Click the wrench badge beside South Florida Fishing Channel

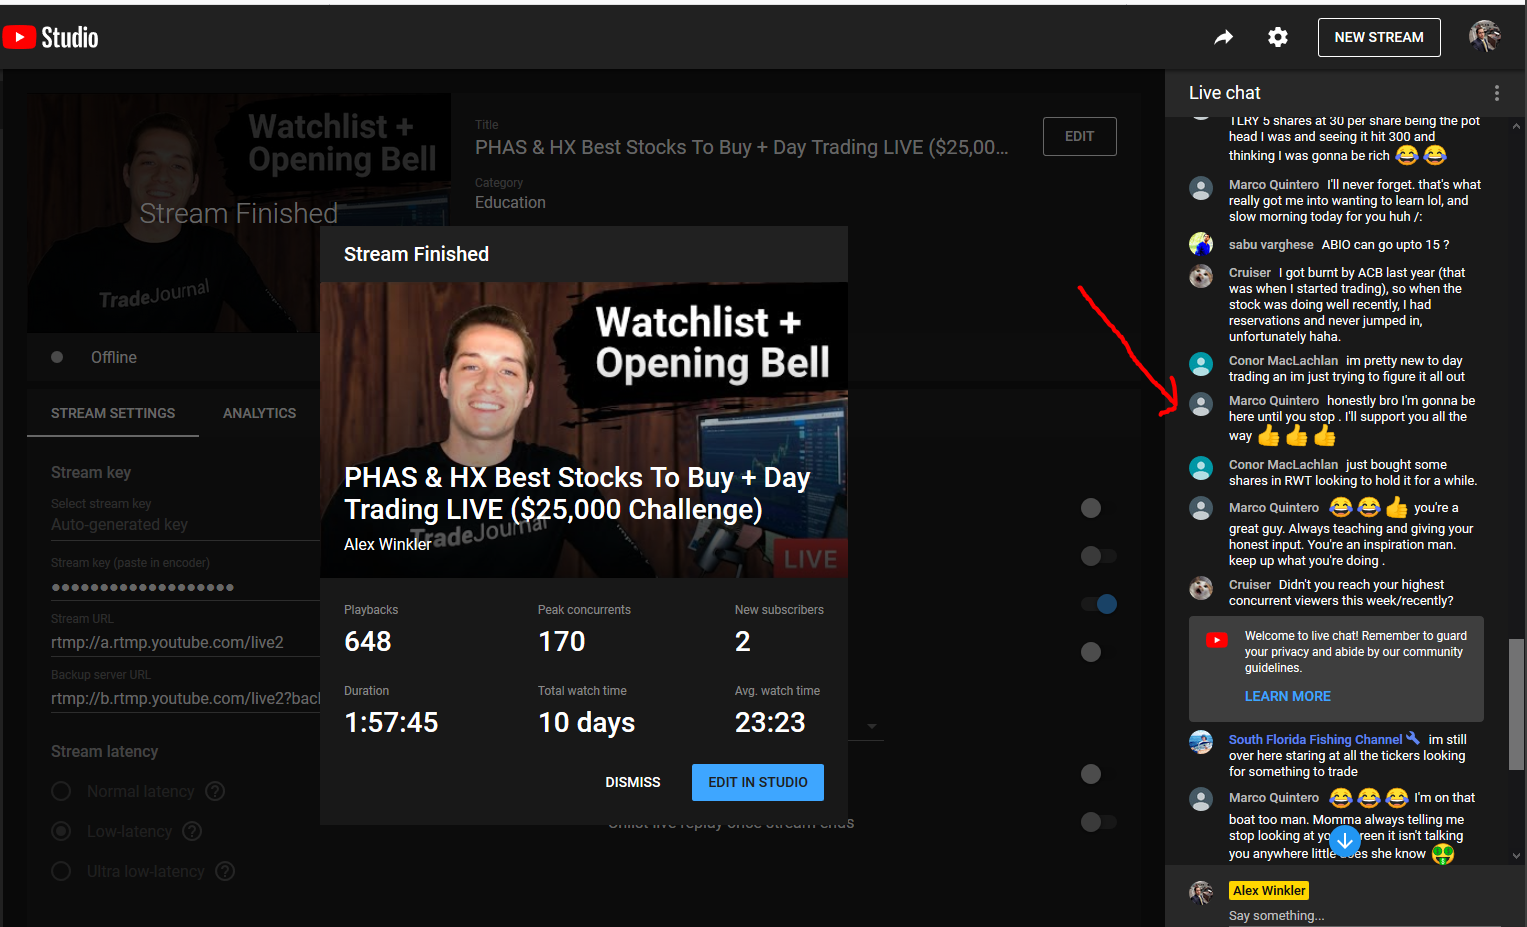click(x=1413, y=737)
